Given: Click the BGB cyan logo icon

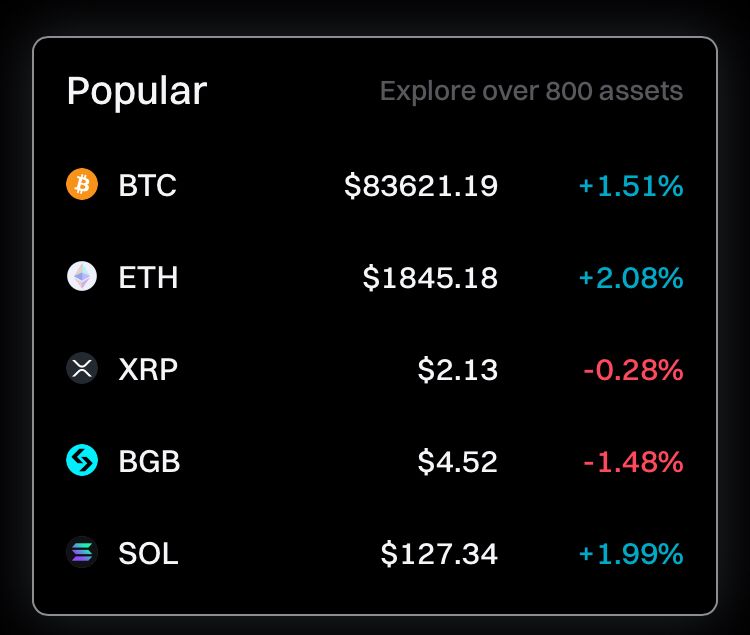Looking at the screenshot, I should [x=82, y=461].
